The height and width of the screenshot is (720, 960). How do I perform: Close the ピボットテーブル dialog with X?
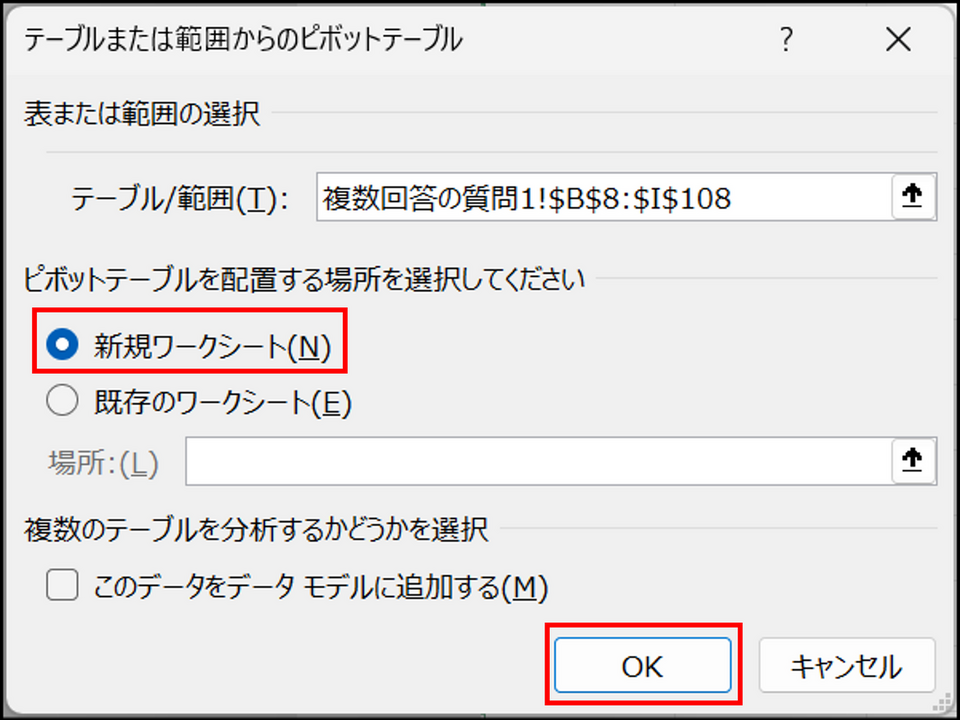(898, 40)
